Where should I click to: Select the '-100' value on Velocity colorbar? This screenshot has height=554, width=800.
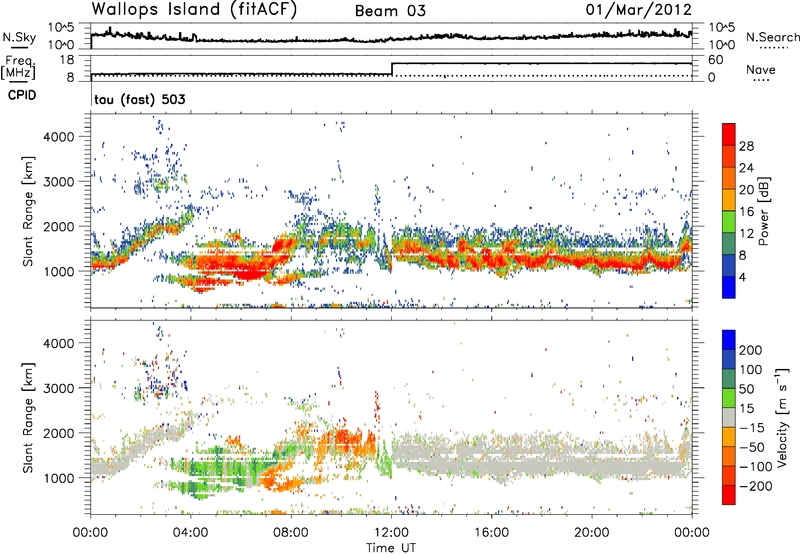coord(756,467)
